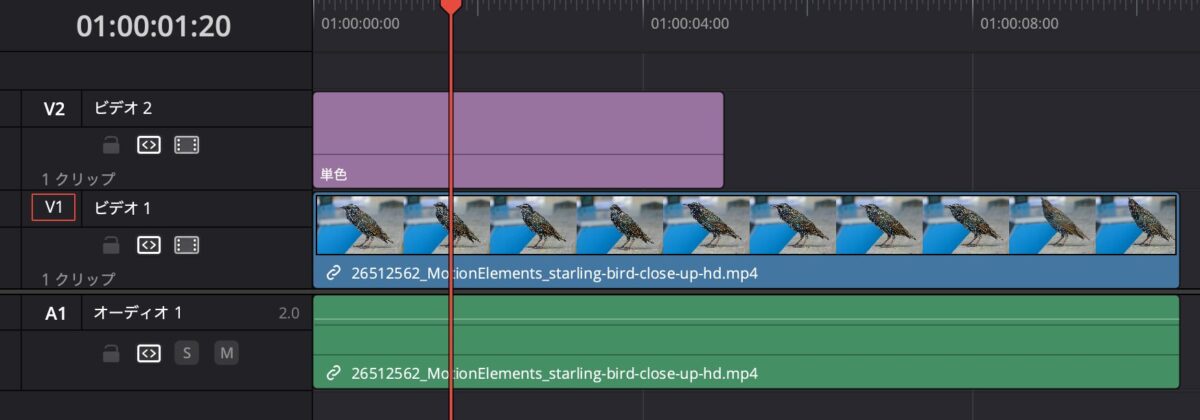Select the V2 track badge
The image size is (1200, 420).
[x=54, y=109]
